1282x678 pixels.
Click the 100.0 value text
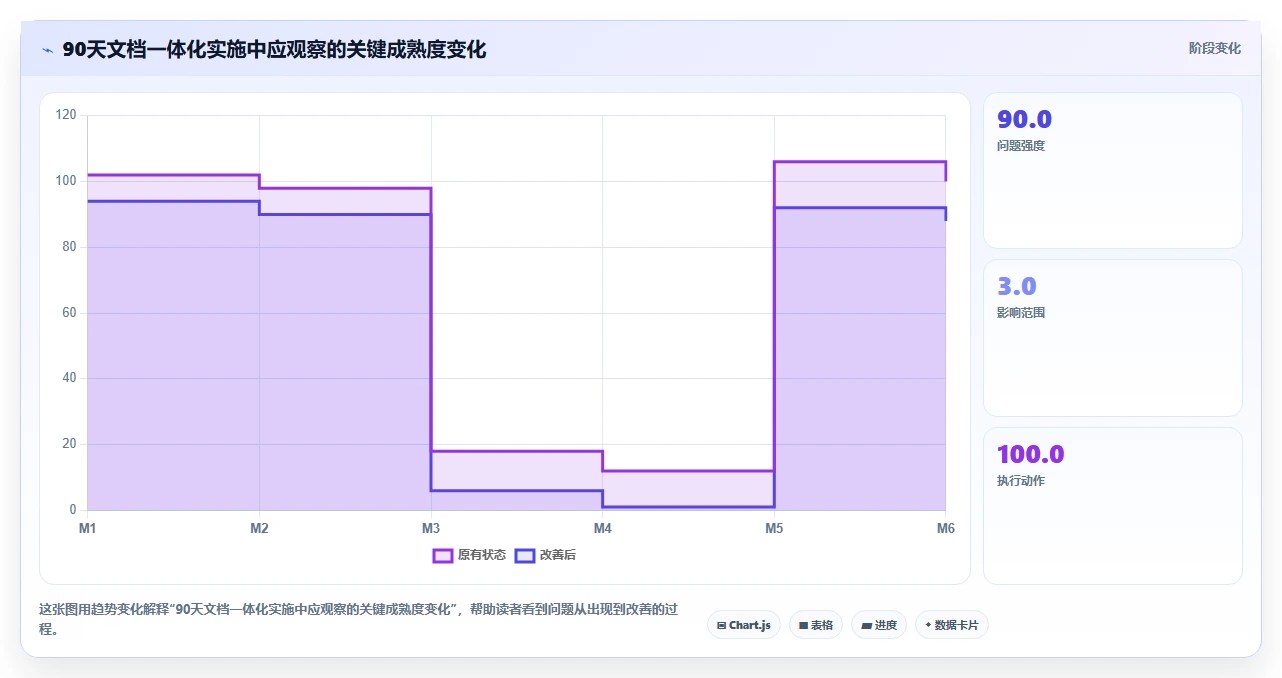tap(1031, 455)
